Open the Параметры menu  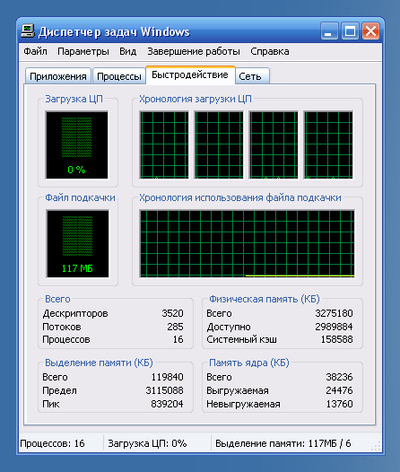[83, 52]
